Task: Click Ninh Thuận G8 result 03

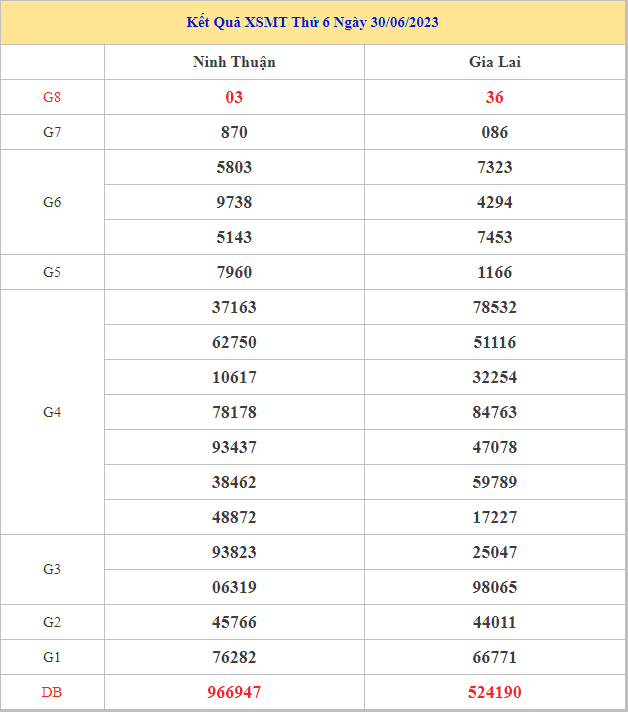Action: point(234,97)
